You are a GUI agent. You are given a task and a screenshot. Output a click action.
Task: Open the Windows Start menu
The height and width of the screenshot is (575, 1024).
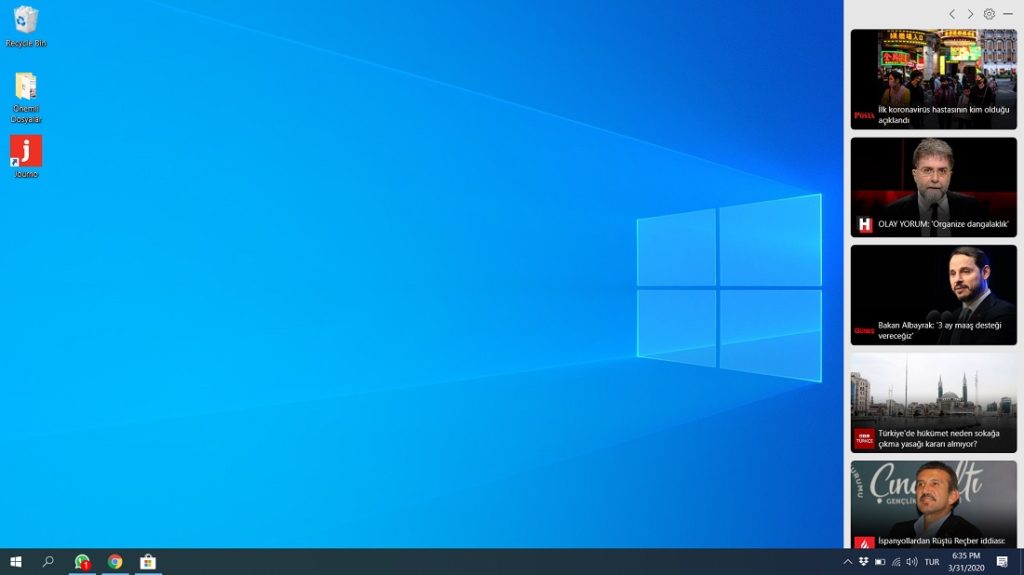point(16,562)
